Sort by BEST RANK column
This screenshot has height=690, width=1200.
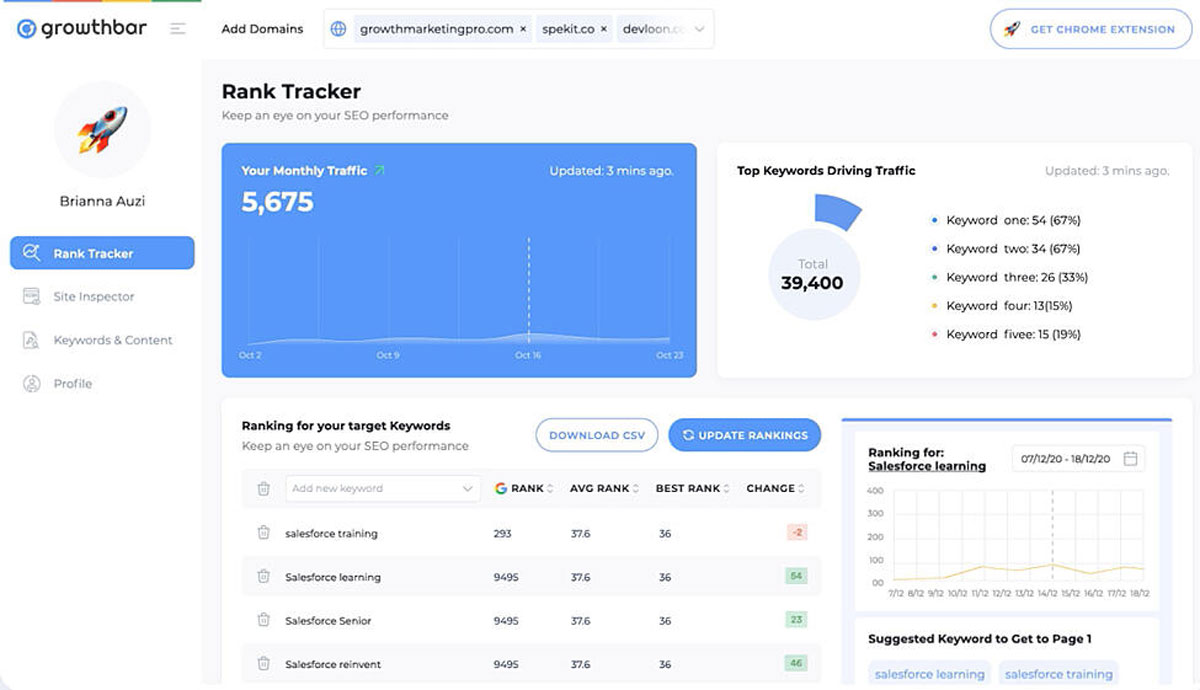tap(692, 489)
